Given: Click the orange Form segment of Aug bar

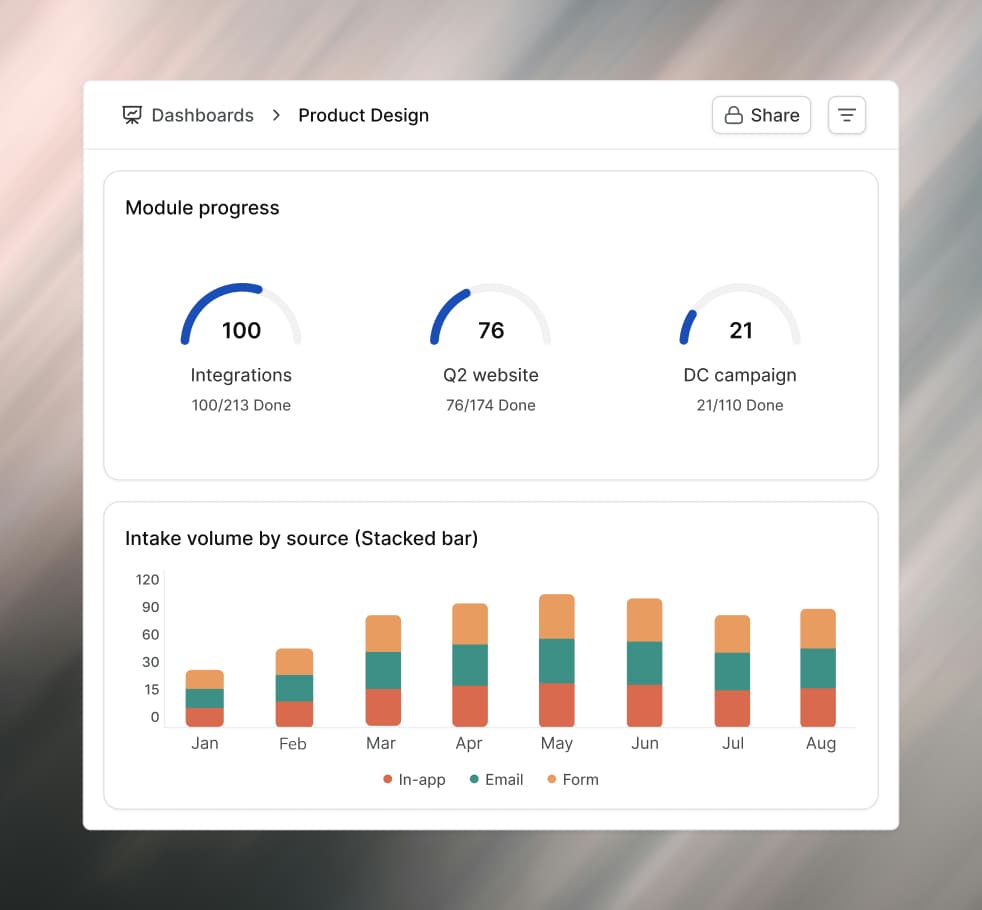Looking at the screenshot, I should 818,629.
